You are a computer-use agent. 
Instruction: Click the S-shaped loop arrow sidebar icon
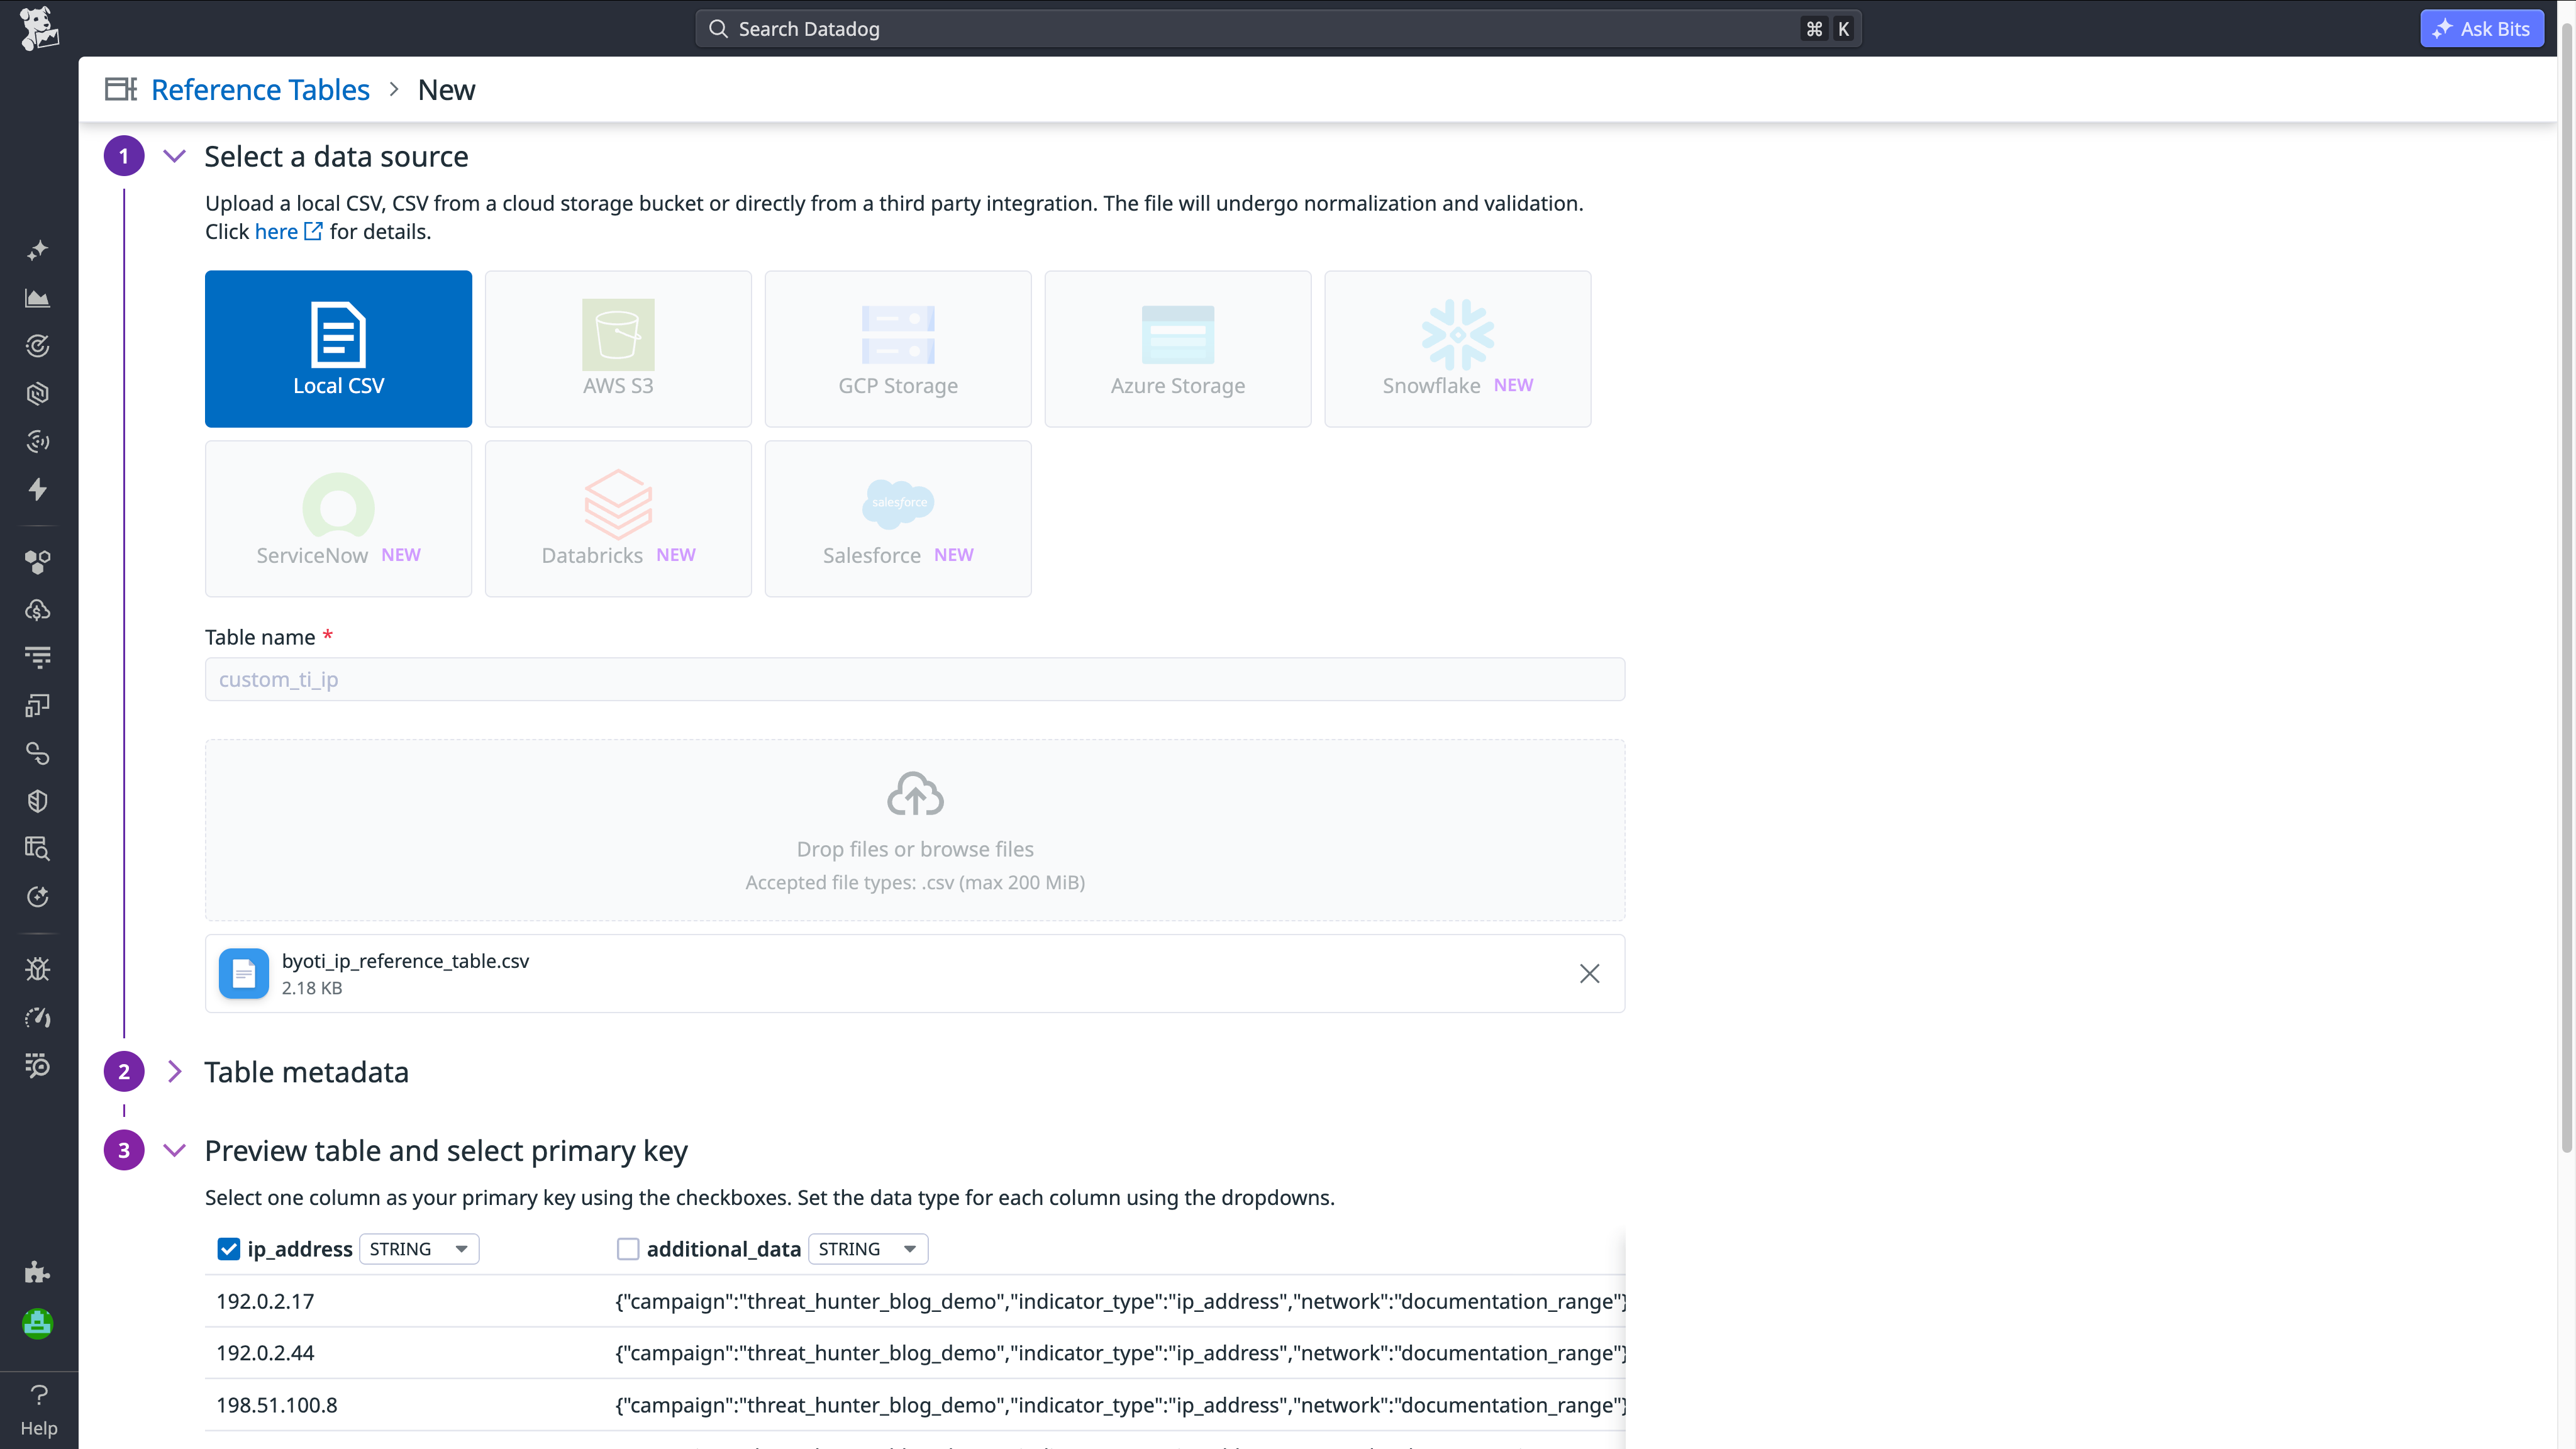coord(38,753)
